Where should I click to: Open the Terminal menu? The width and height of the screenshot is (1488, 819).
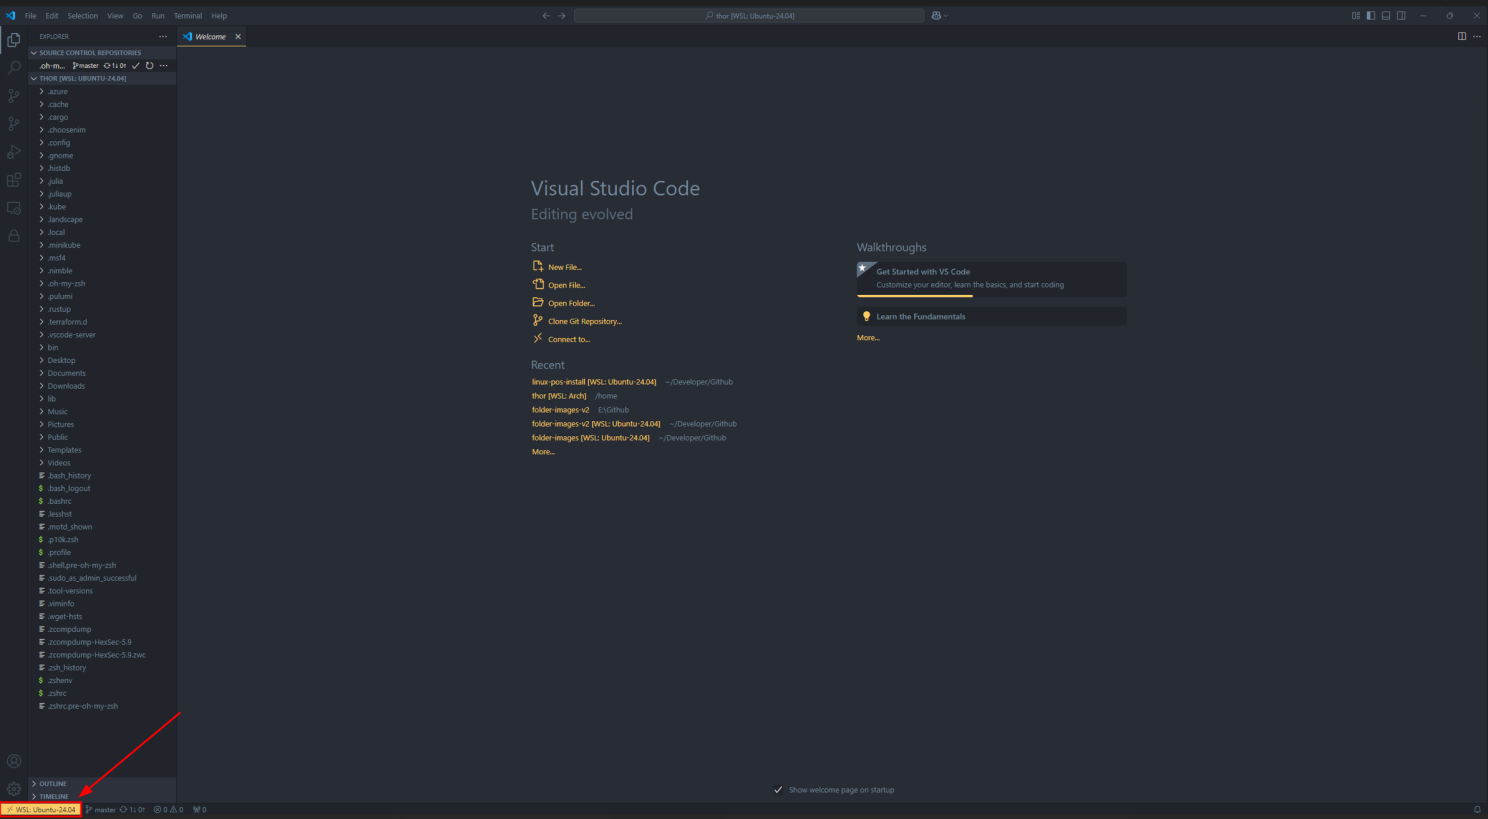pos(188,16)
